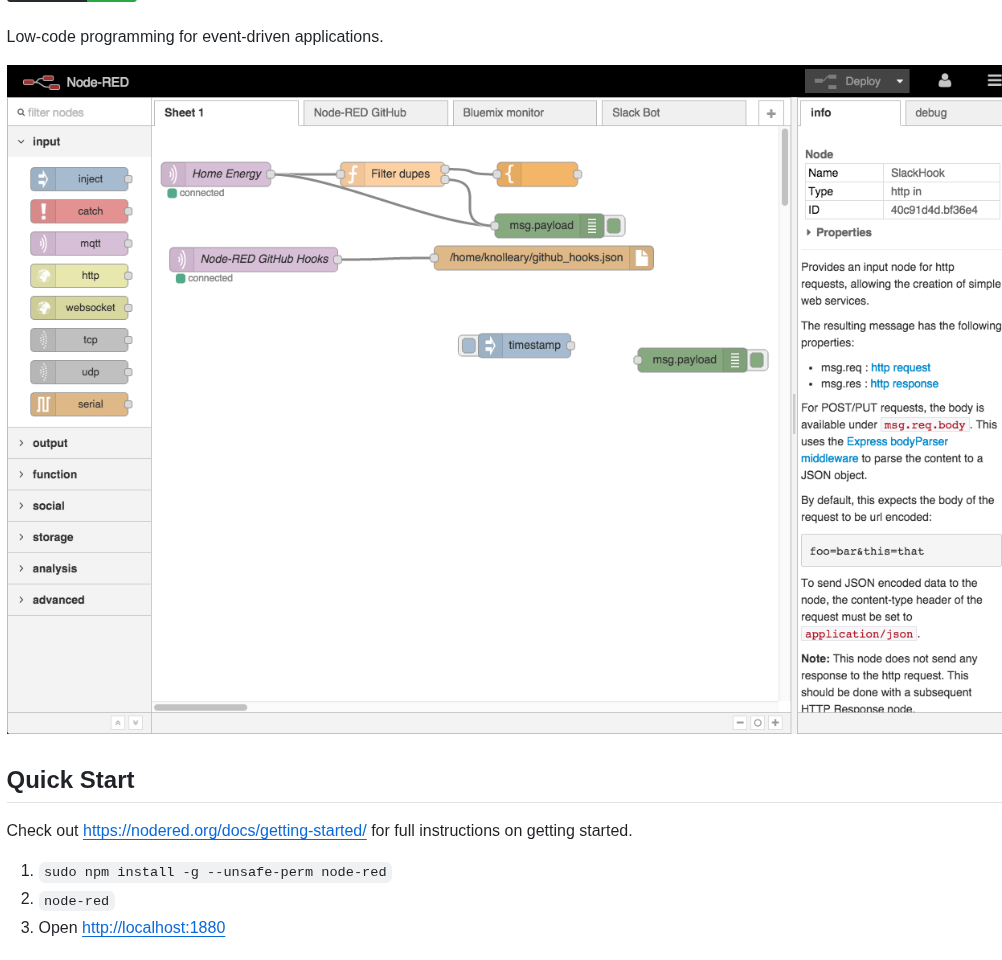The height and width of the screenshot is (960, 1002).
Task: Click the 'application/json' code text
Action: [859, 634]
